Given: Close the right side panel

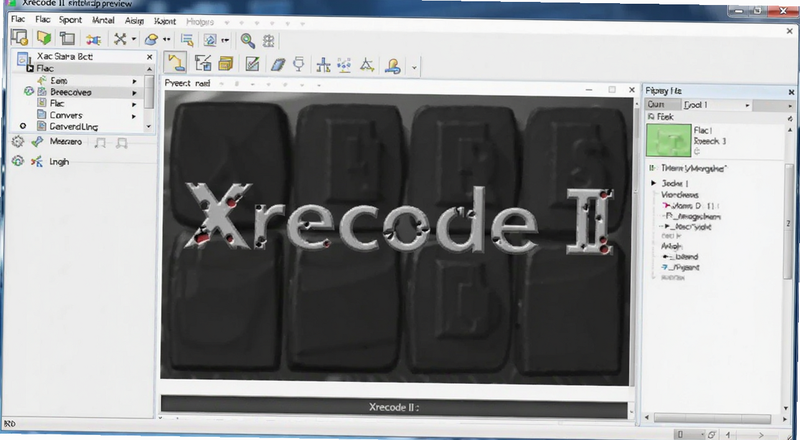Looking at the screenshot, I should (x=791, y=92).
